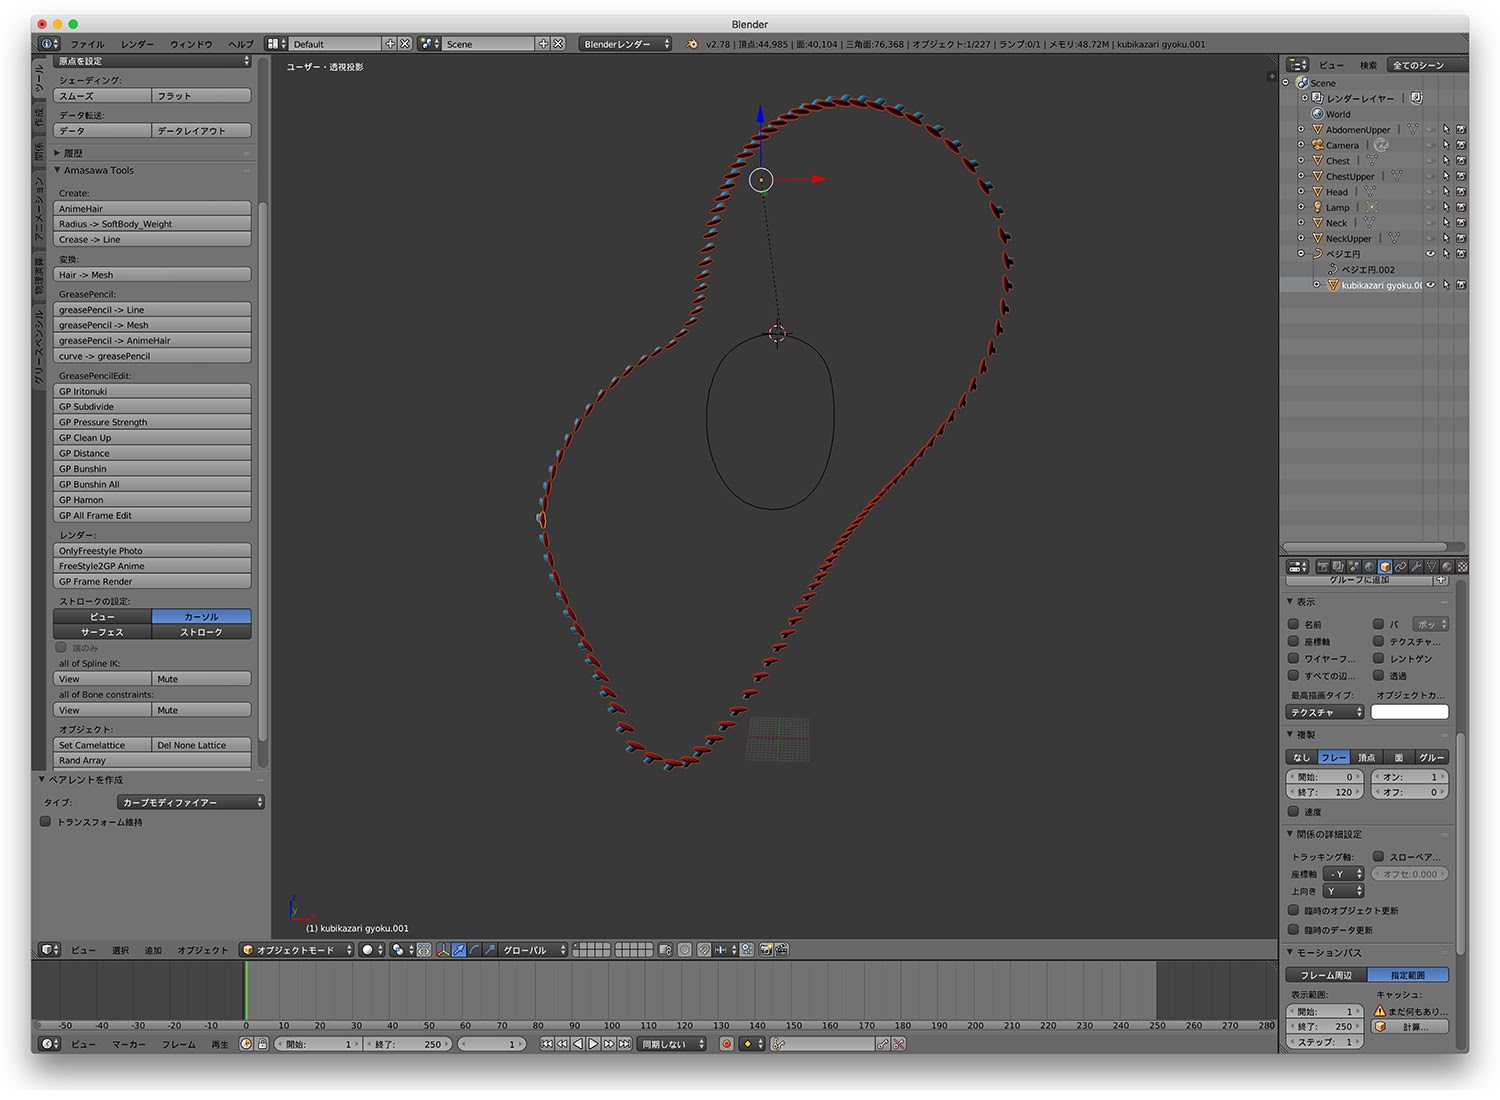Enable the トランスフォーム維持 checkbox
The height and width of the screenshot is (1100, 1500).
click(45, 822)
